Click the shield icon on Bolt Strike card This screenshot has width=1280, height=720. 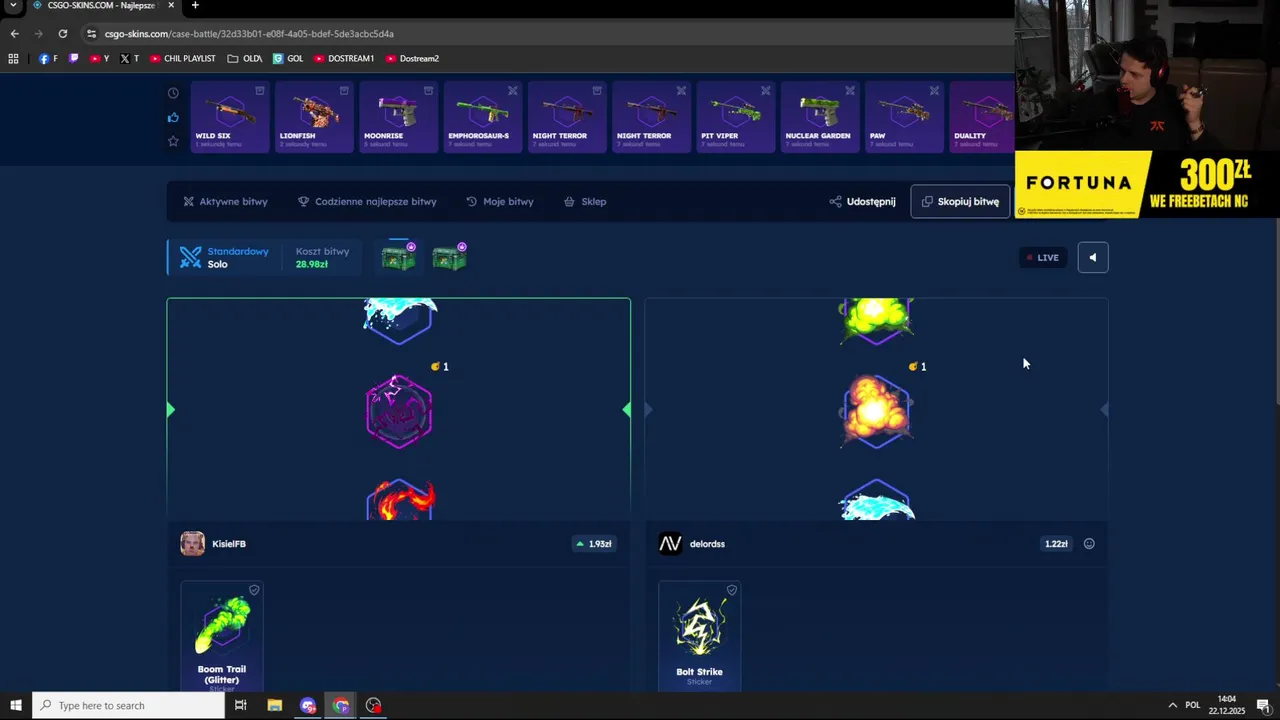pos(732,590)
